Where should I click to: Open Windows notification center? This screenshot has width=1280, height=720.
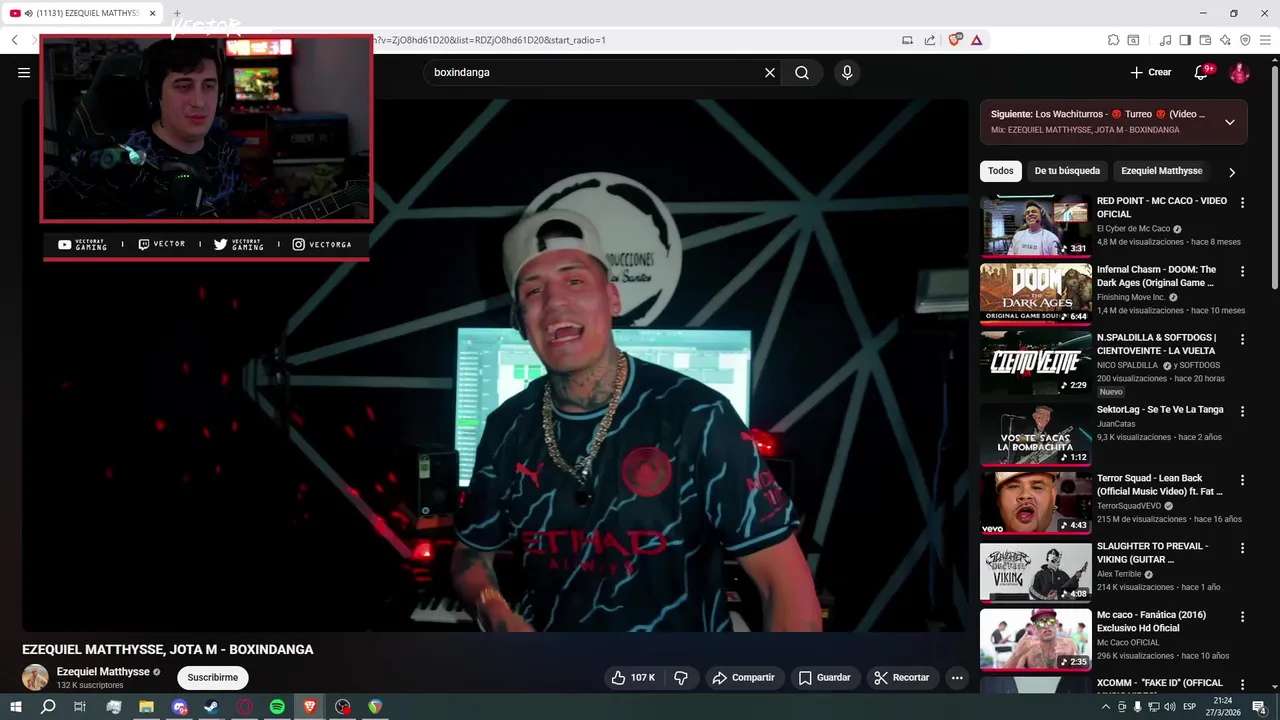point(1259,707)
